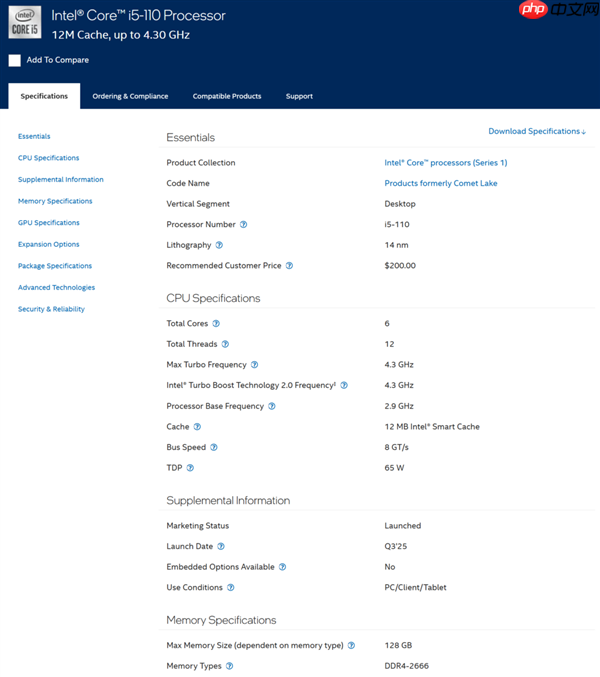Click help icon next to Processor Number
The width and height of the screenshot is (600, 677).
coord(244,225)
